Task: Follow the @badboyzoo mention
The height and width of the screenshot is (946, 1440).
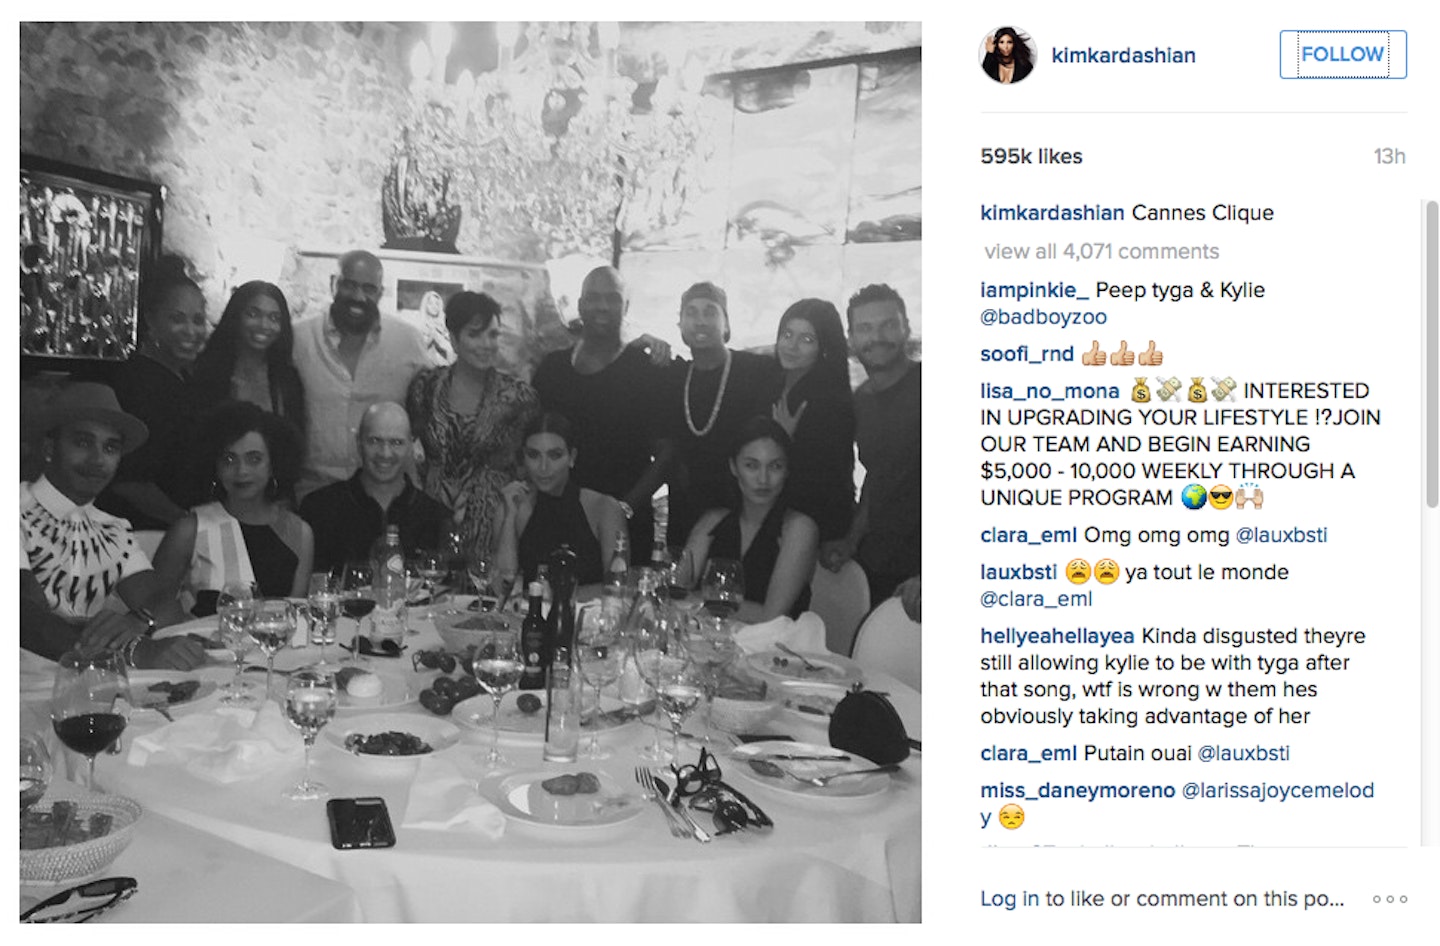Action: coord(1043,317)
